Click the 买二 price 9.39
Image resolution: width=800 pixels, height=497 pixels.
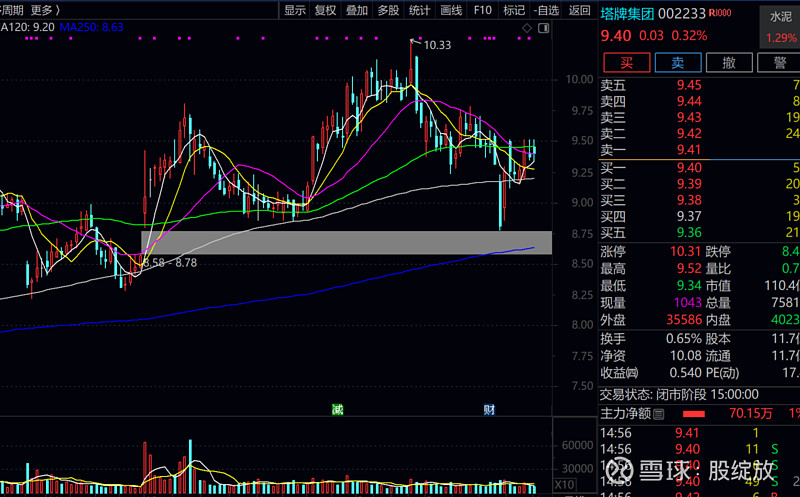pos(689,184)
